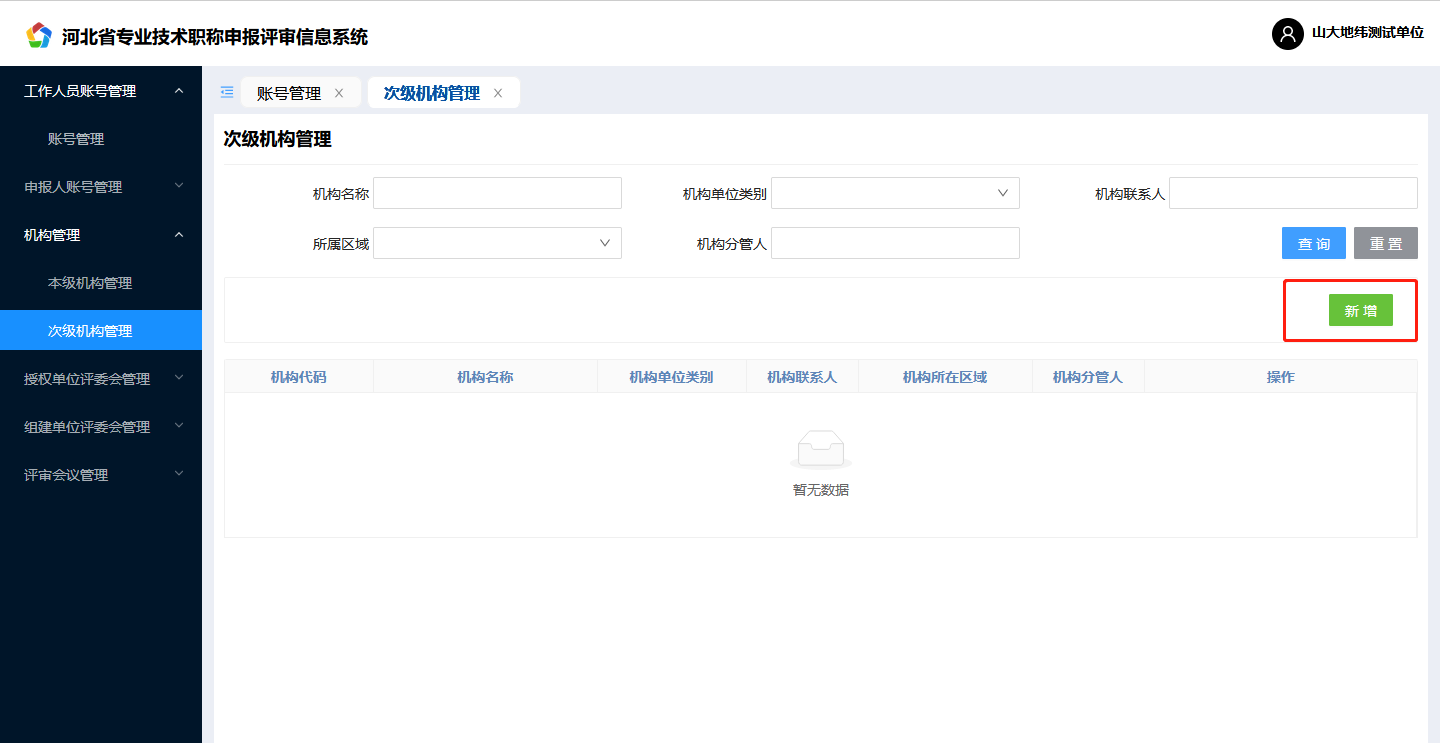
Task: Click the person silhouette icon in top-right corner
Action: coord(1287,33)
